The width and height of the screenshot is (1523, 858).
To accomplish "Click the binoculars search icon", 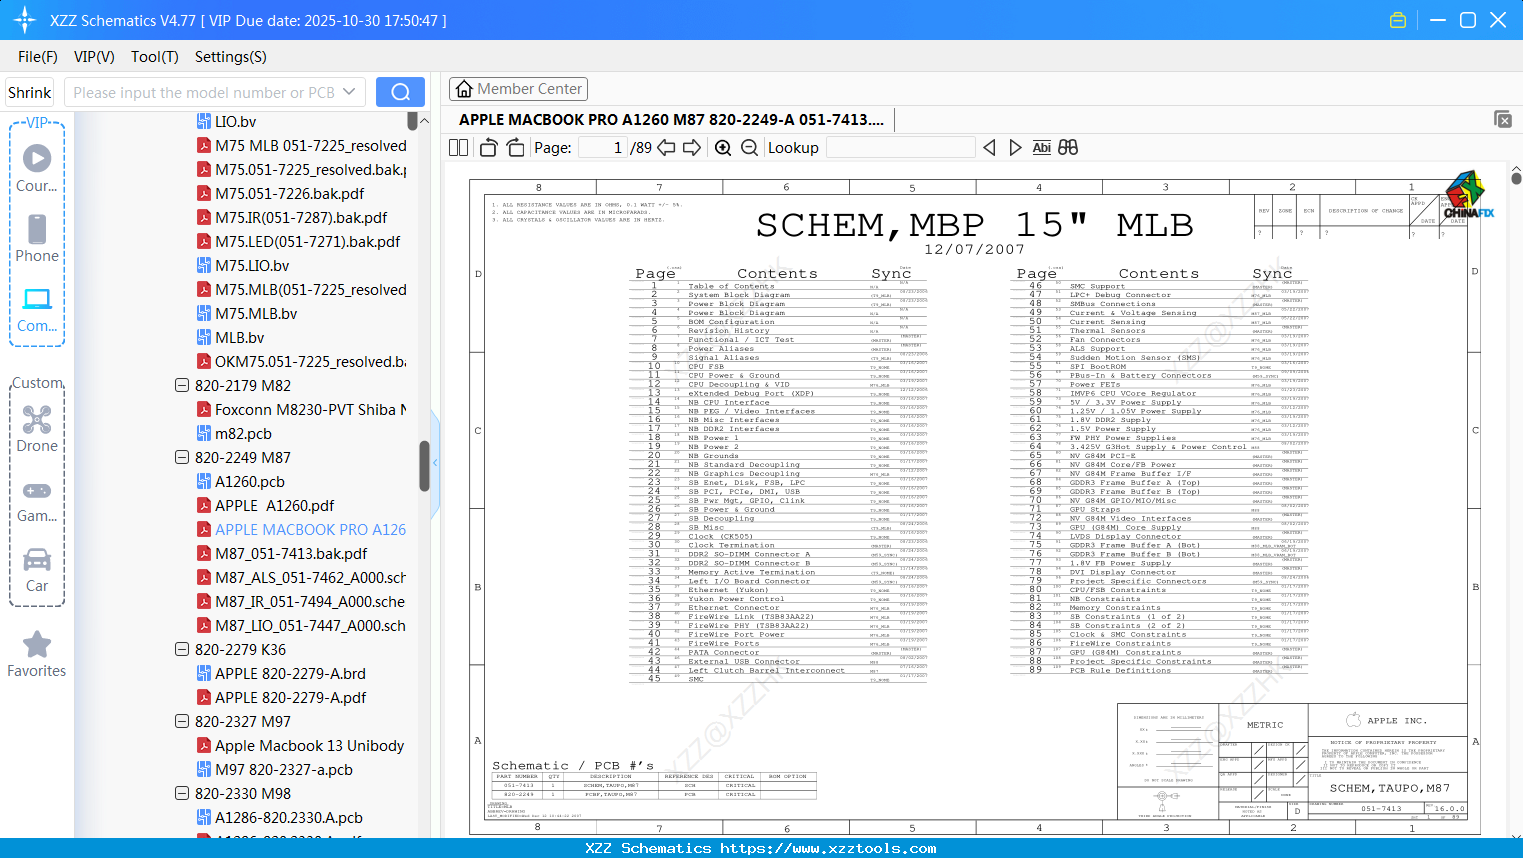I will tap(1068, 147).
